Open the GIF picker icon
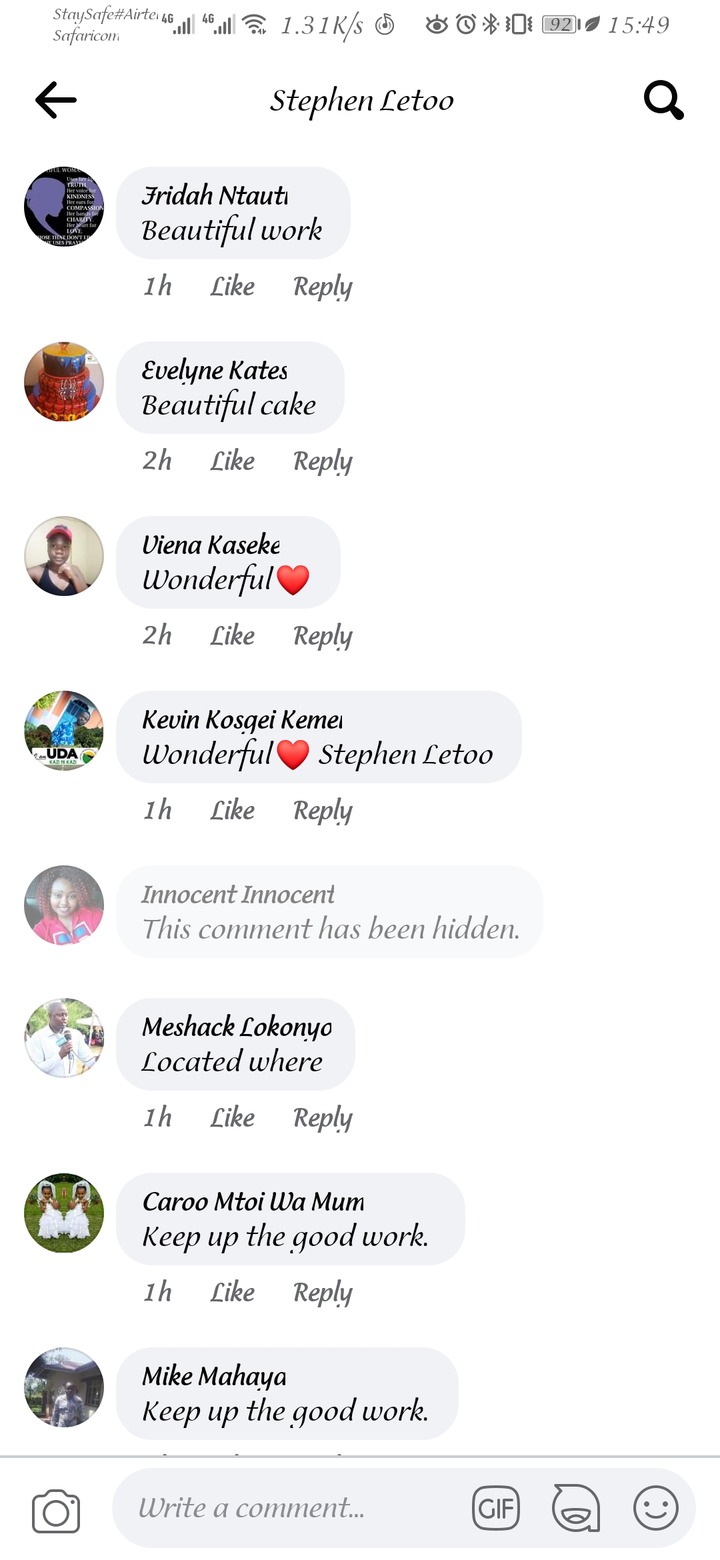The image size is (720, 1560). click(496, 1508)
